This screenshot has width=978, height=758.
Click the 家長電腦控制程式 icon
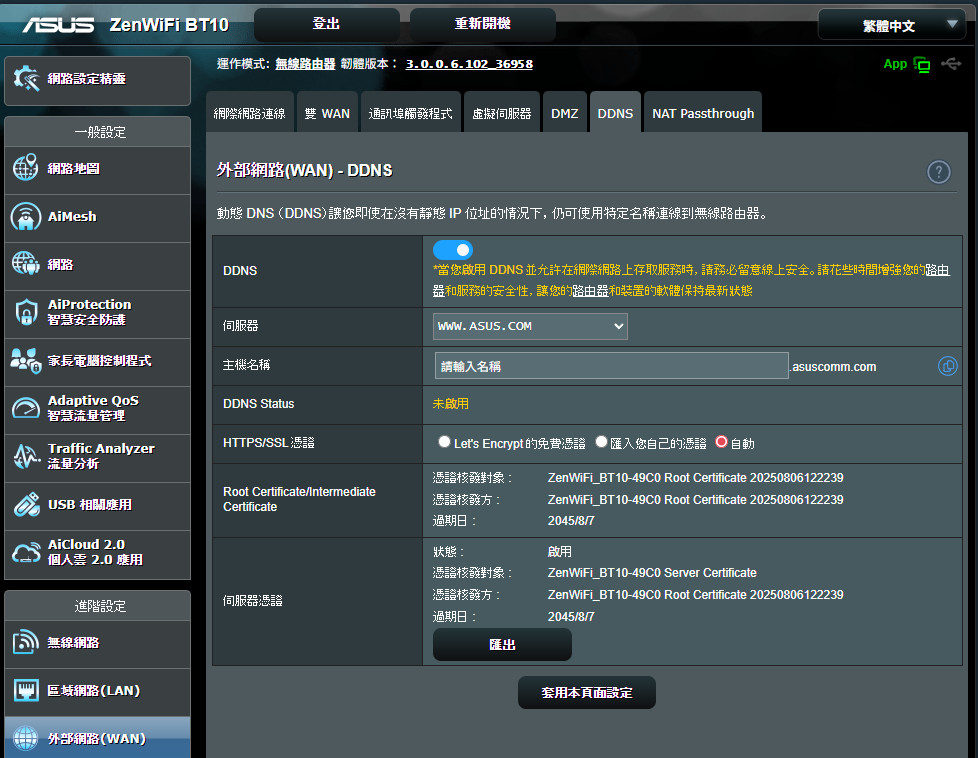[26, 360]
